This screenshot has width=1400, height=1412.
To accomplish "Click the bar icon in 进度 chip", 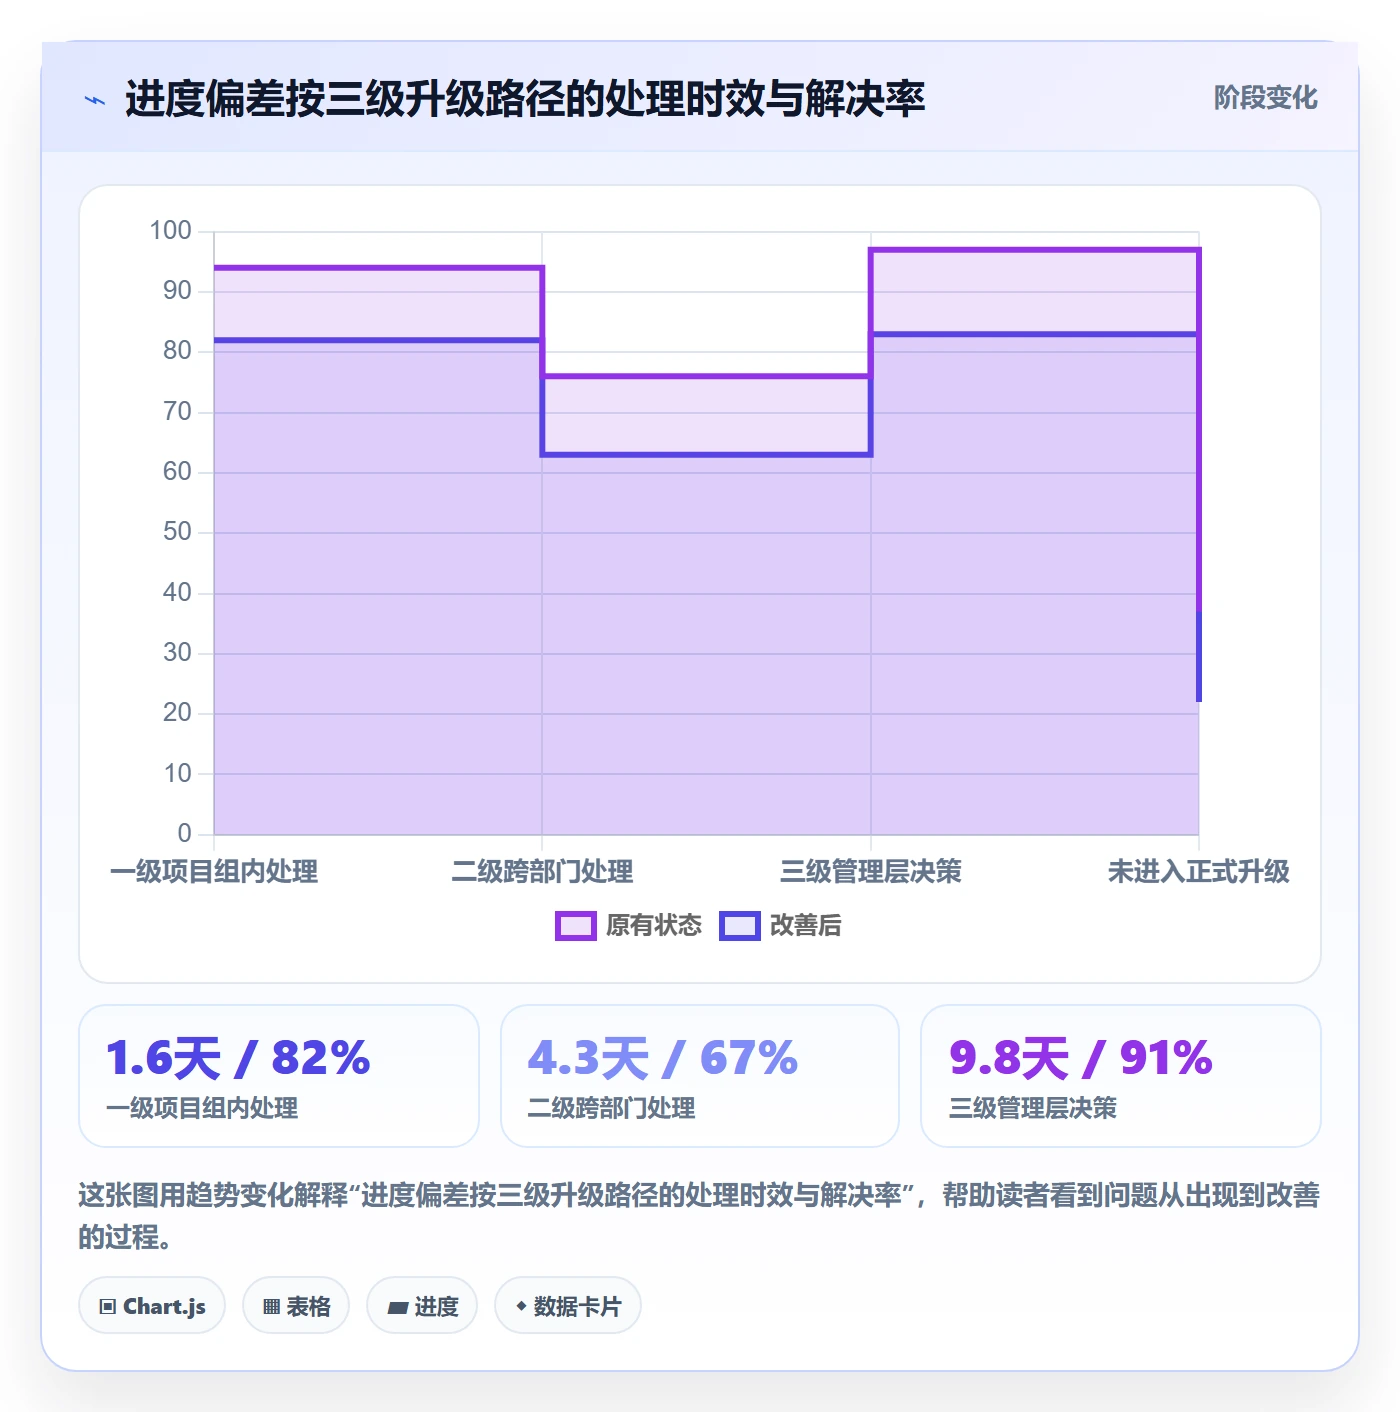I will tap(397, 1307).
